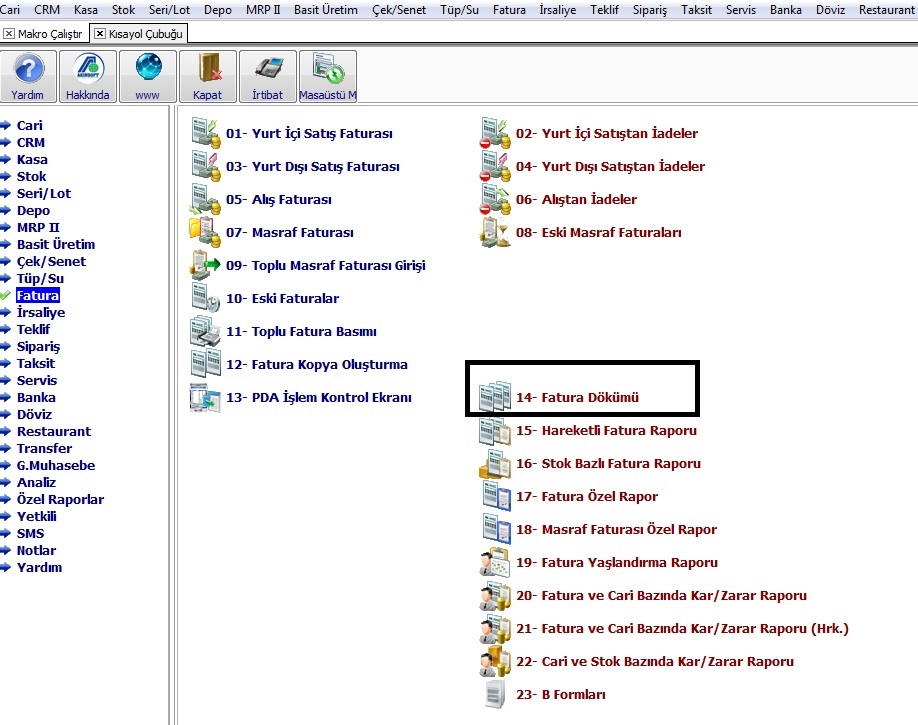Click icon beside 22- Cari ve Stok Bazında Kar/Zarar
Screen dimensions: 918x725
pyautogui.click(x=495, y=661)
